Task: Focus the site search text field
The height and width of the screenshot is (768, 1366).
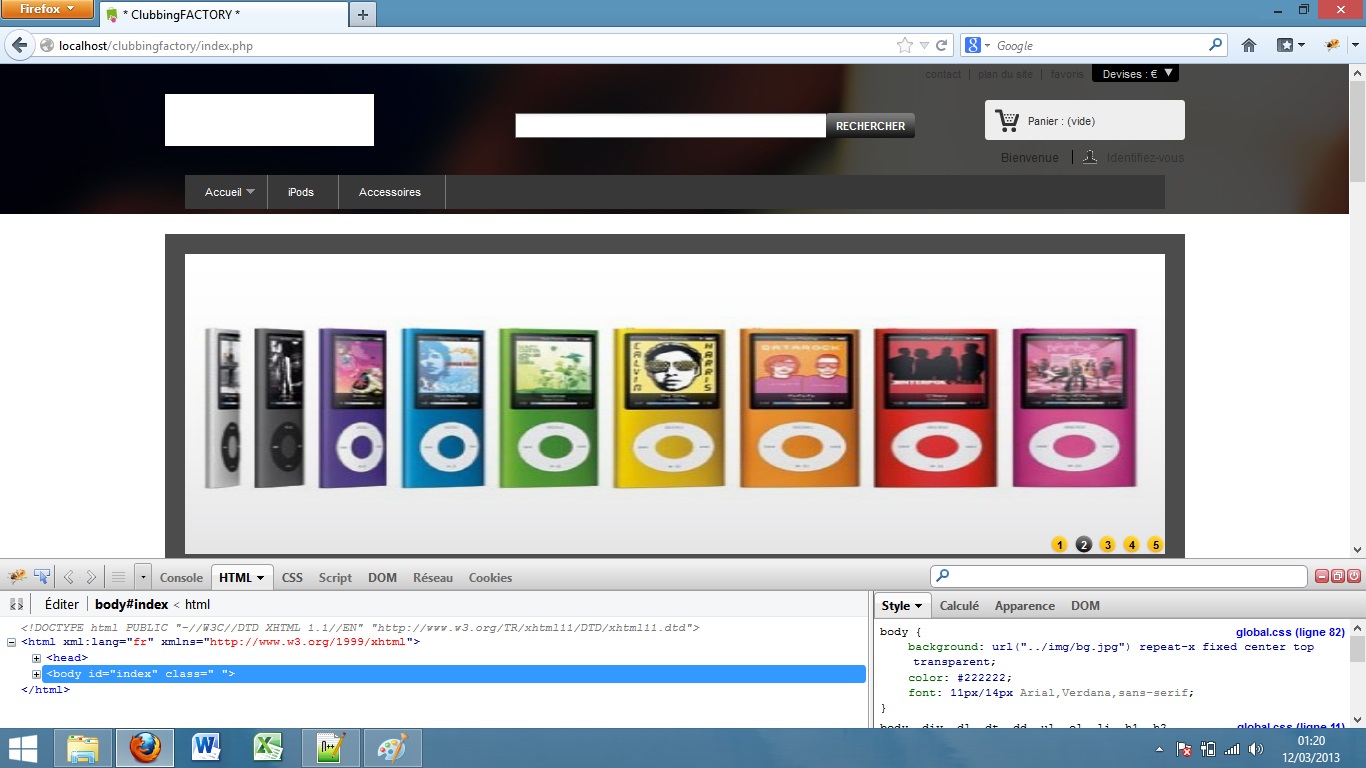Action: (x=671, y=126)
